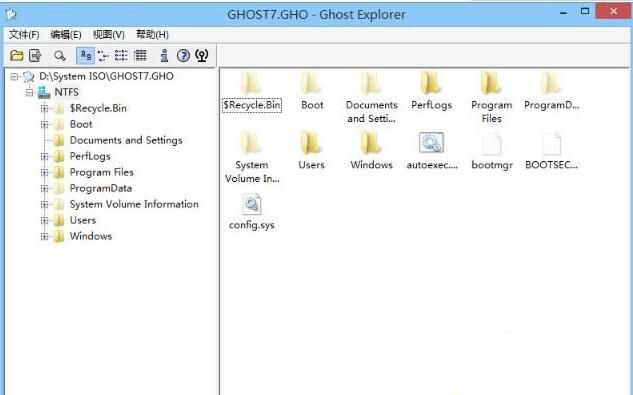Minimize the Ghost Explorer window
The height and width of the screenshot is (395, 633).
point(564,13)
